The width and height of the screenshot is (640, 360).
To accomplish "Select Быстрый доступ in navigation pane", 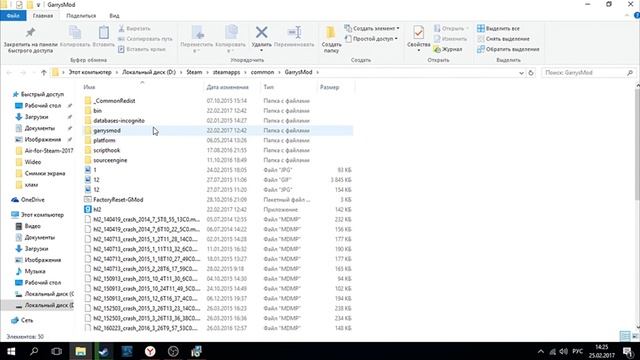I will pyautogui.click(x=42, y=94).
